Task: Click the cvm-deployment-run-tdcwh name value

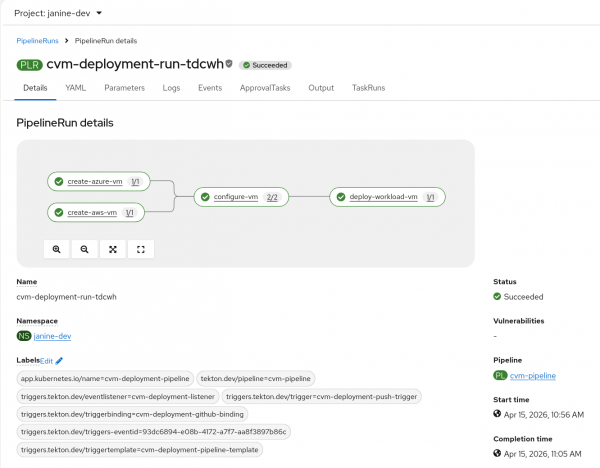Action: click(67, 297)
